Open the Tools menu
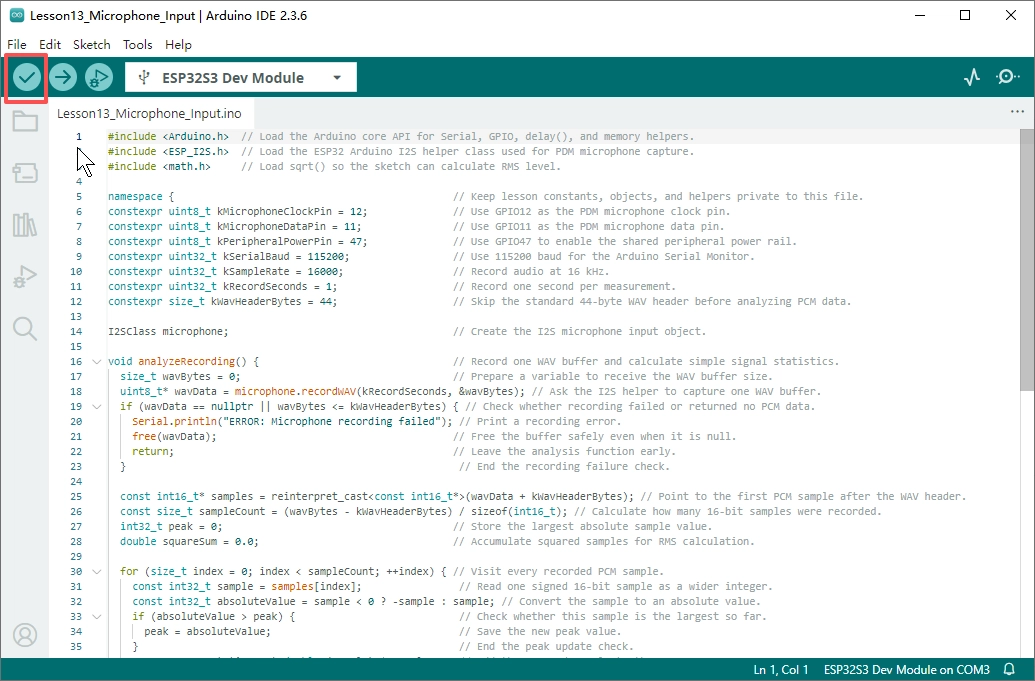Viewport: 1035px width, 681px height. pos(137,44)
